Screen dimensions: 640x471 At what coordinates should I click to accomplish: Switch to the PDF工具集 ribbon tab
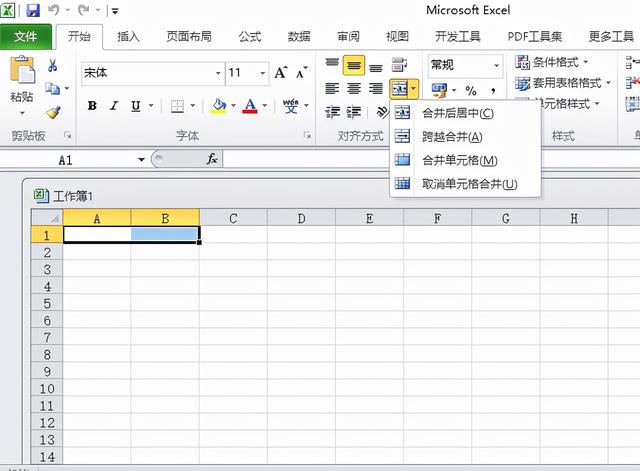[x=535, y=37]
